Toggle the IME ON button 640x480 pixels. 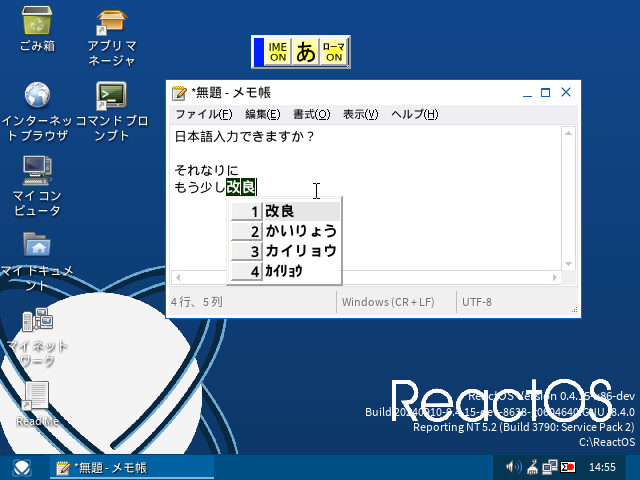point(278,52)
